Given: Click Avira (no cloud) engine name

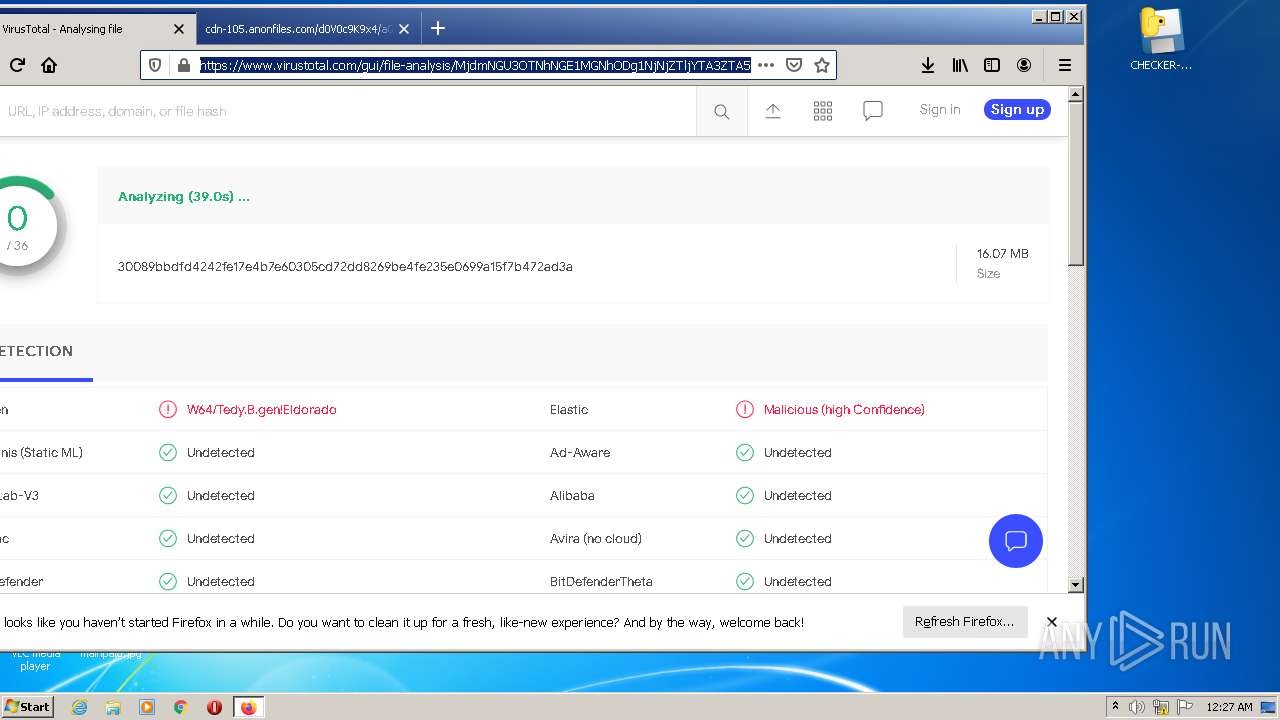Looking at the screenshot, I should click(596, 539).
